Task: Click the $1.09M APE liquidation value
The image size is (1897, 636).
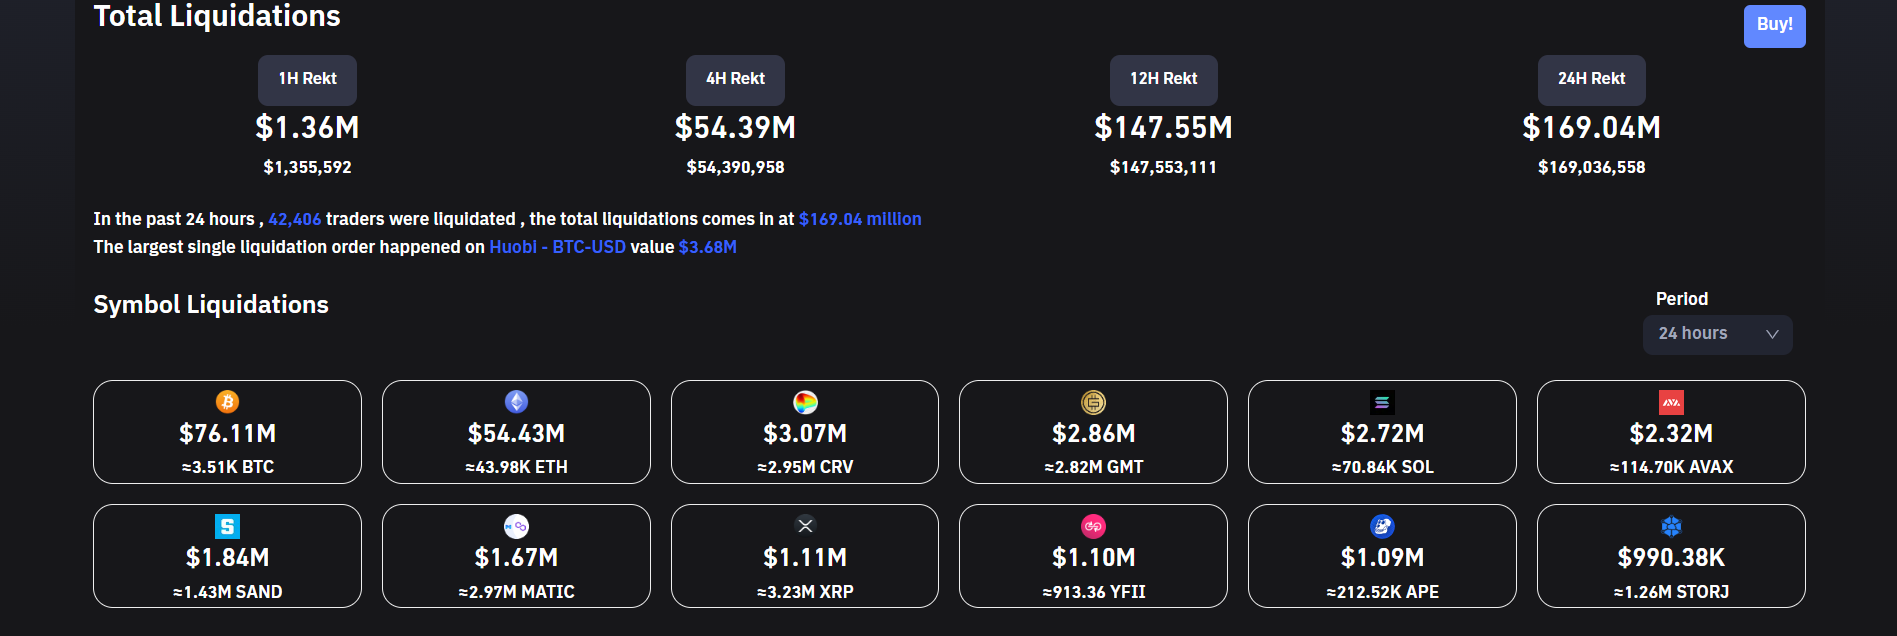Action: [1382, 558]
